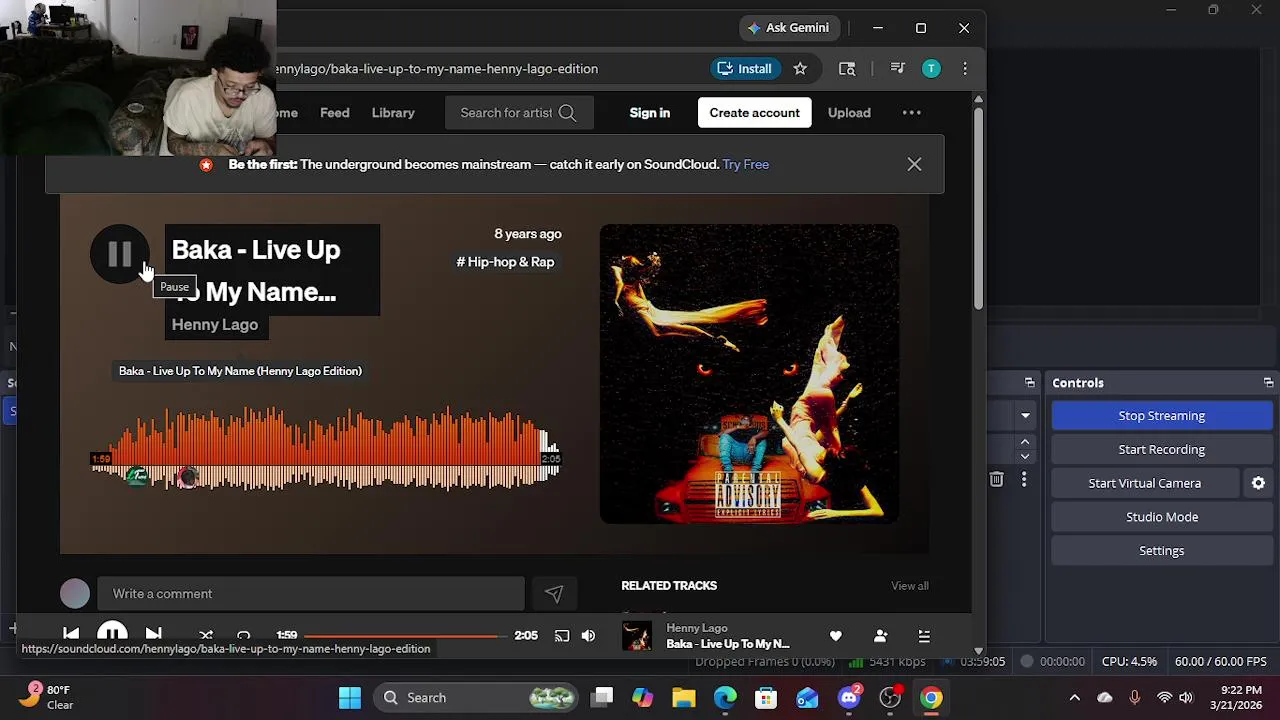
Task: Toggle Studio Mode in OBS
Action: [1162, 517]
